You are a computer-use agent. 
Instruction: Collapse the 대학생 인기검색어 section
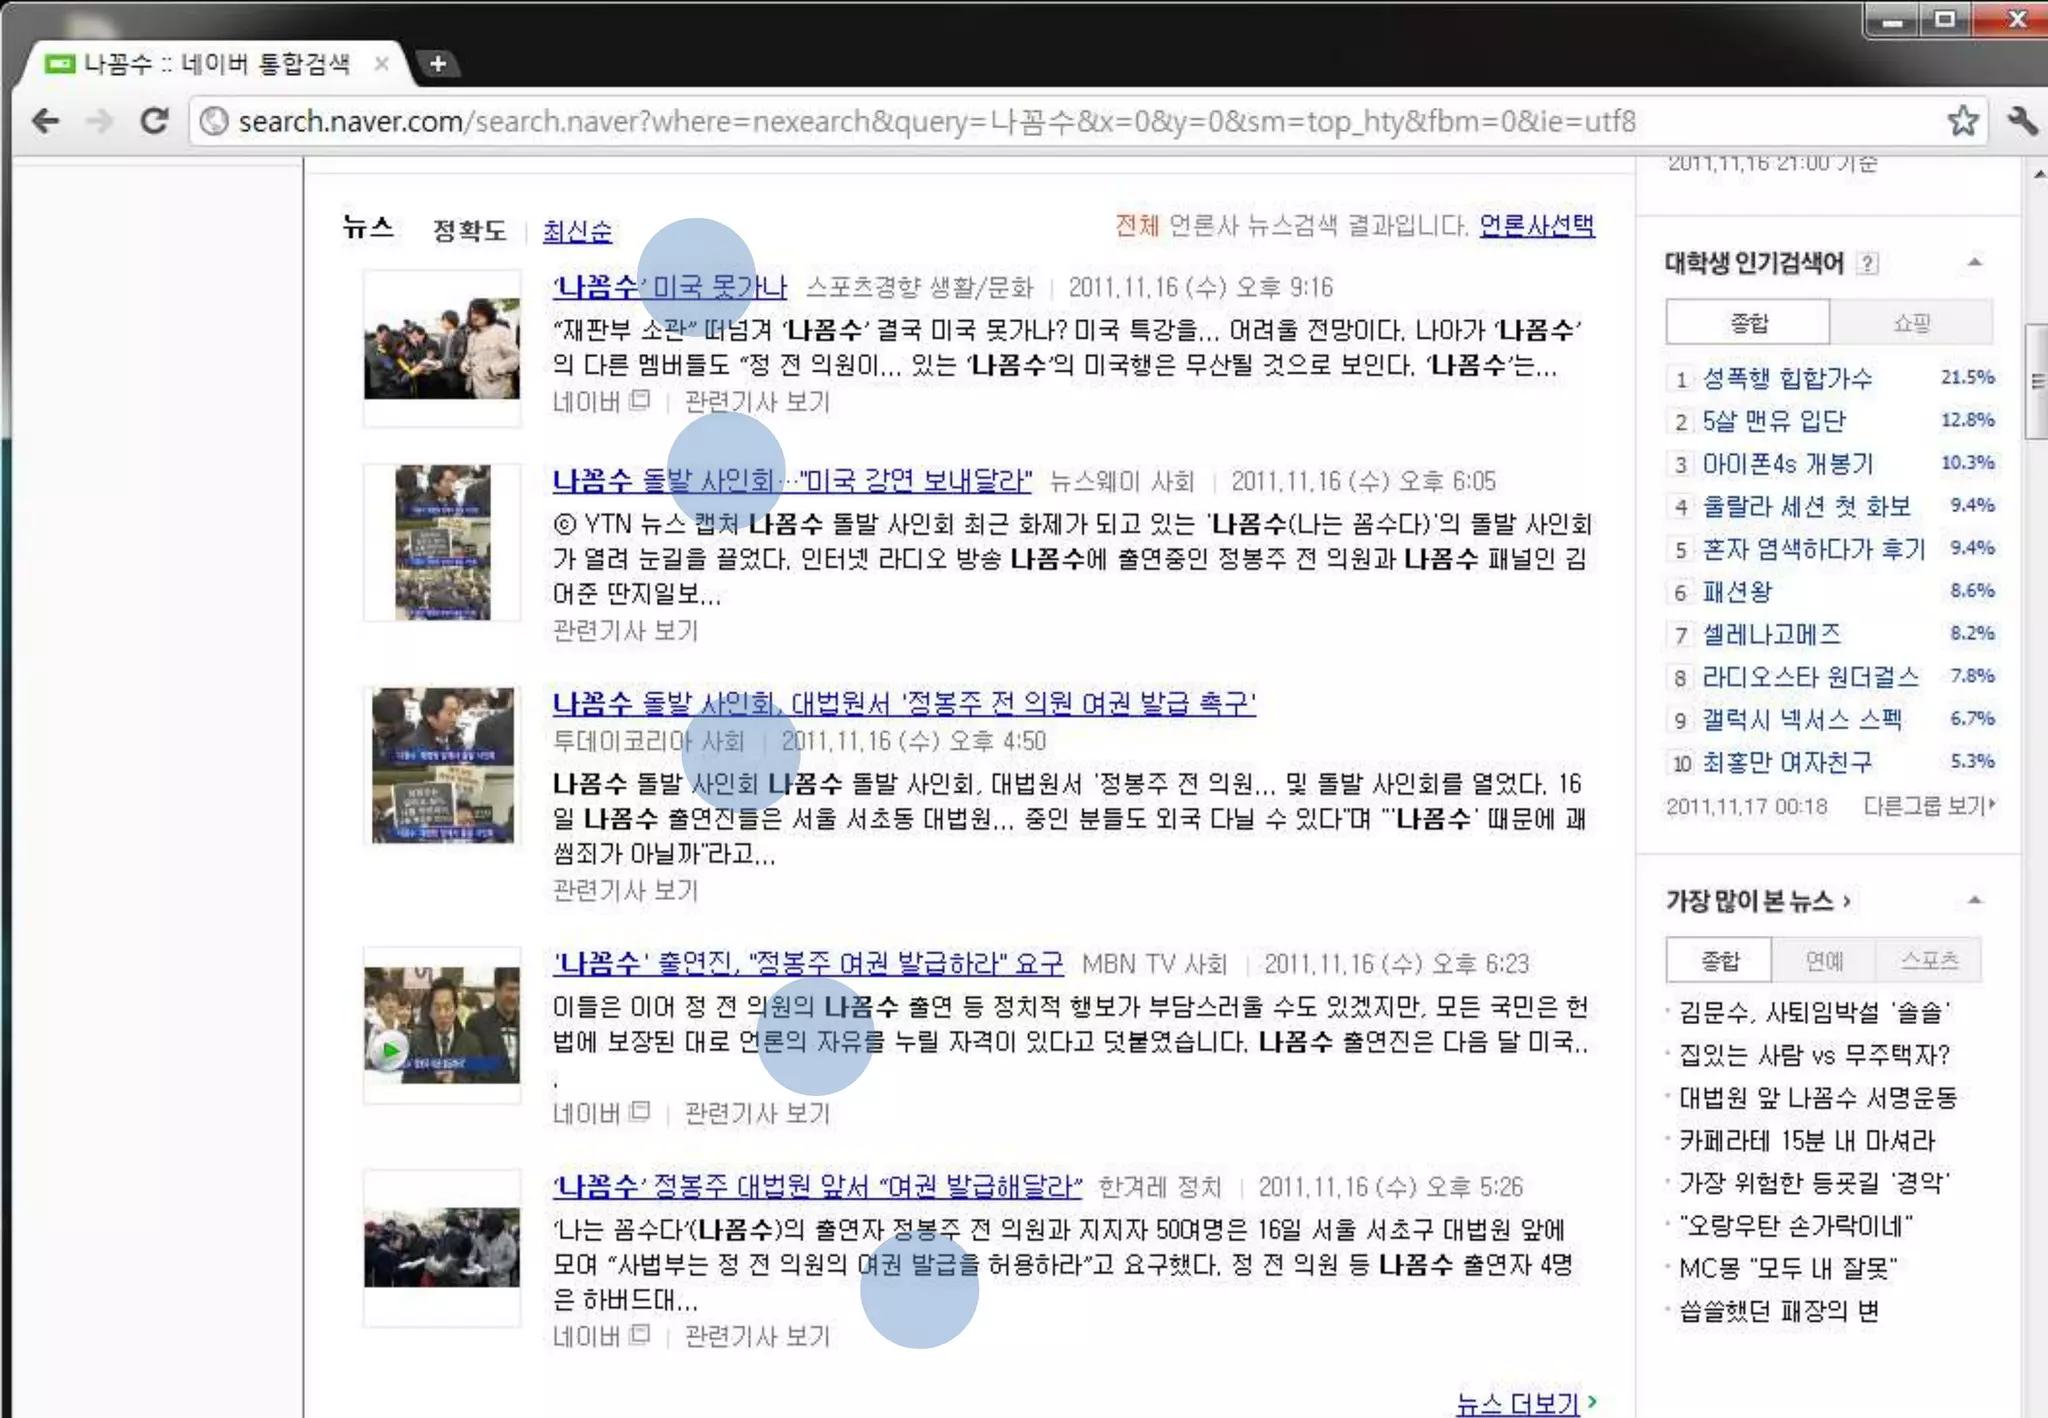point(1974,263)
